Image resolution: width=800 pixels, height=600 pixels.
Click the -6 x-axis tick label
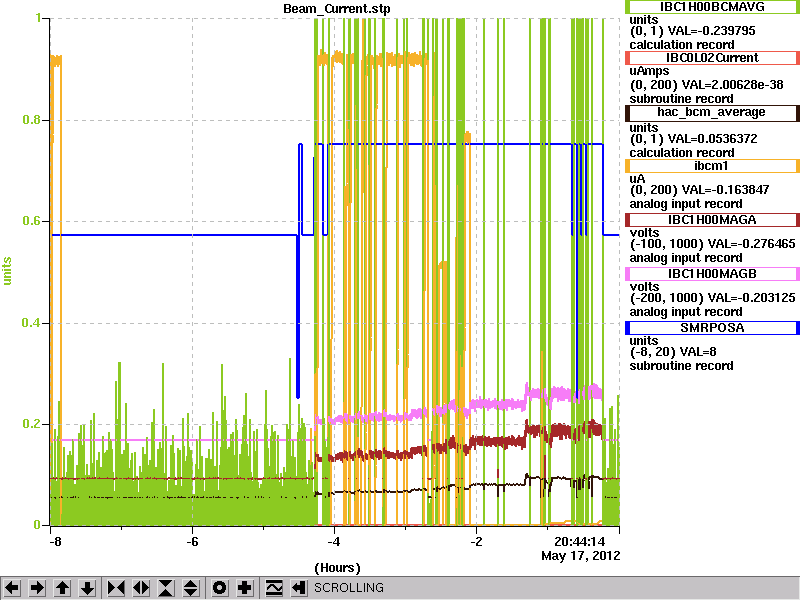click(192, 541)
